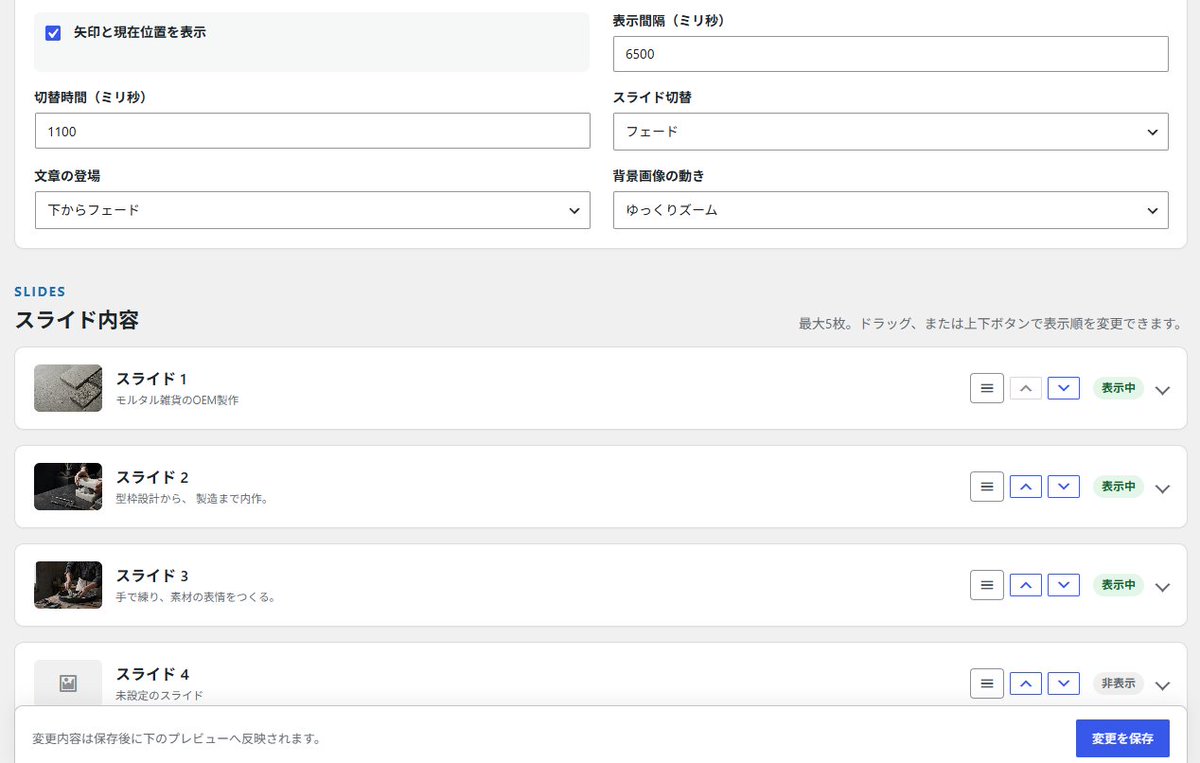Click スライド 3 title text
Screen dimensions: 1200x763
152,575
